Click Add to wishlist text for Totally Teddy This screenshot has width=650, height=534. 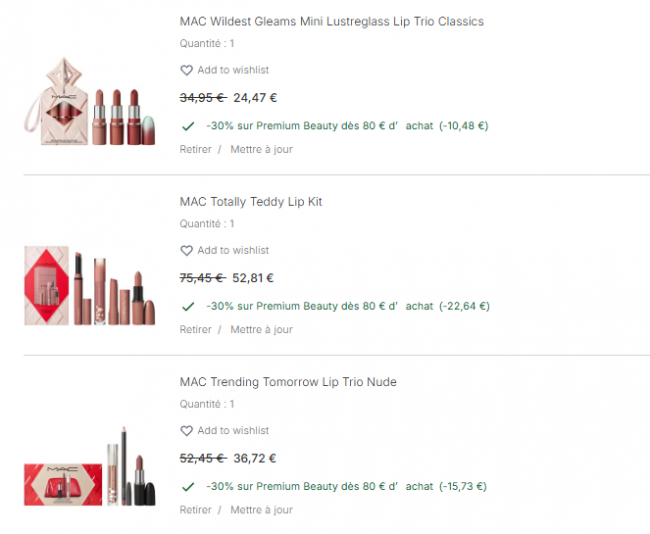coord(233,250)
